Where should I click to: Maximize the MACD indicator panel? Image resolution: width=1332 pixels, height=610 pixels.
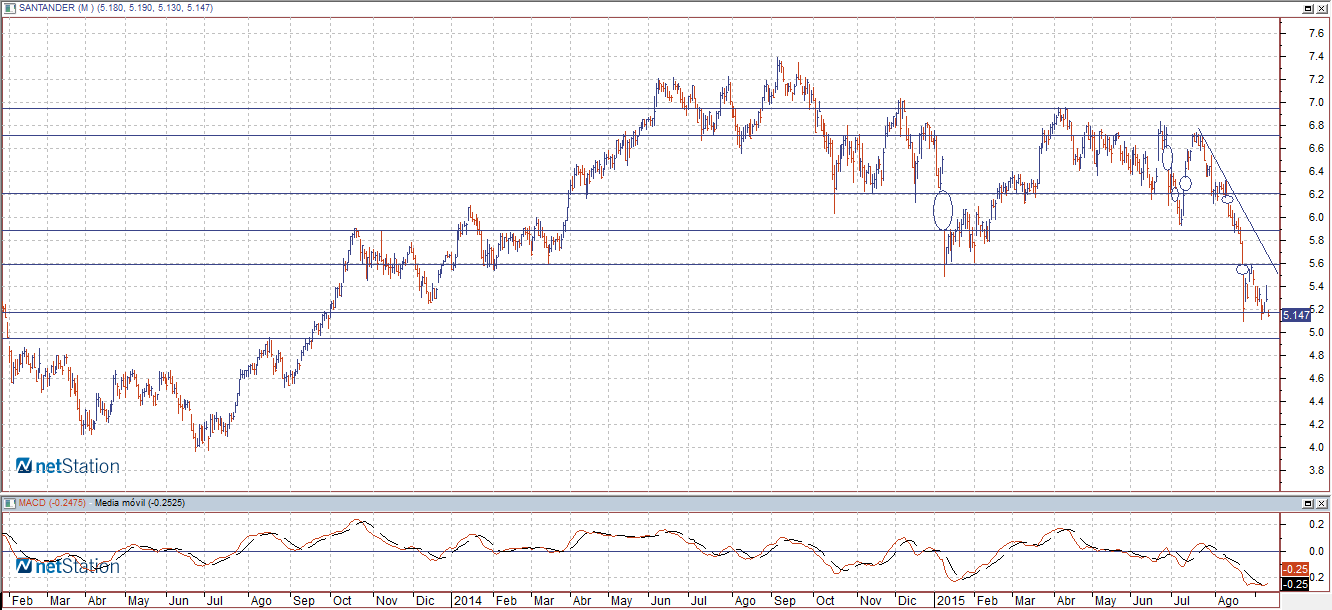point(1308,502)
